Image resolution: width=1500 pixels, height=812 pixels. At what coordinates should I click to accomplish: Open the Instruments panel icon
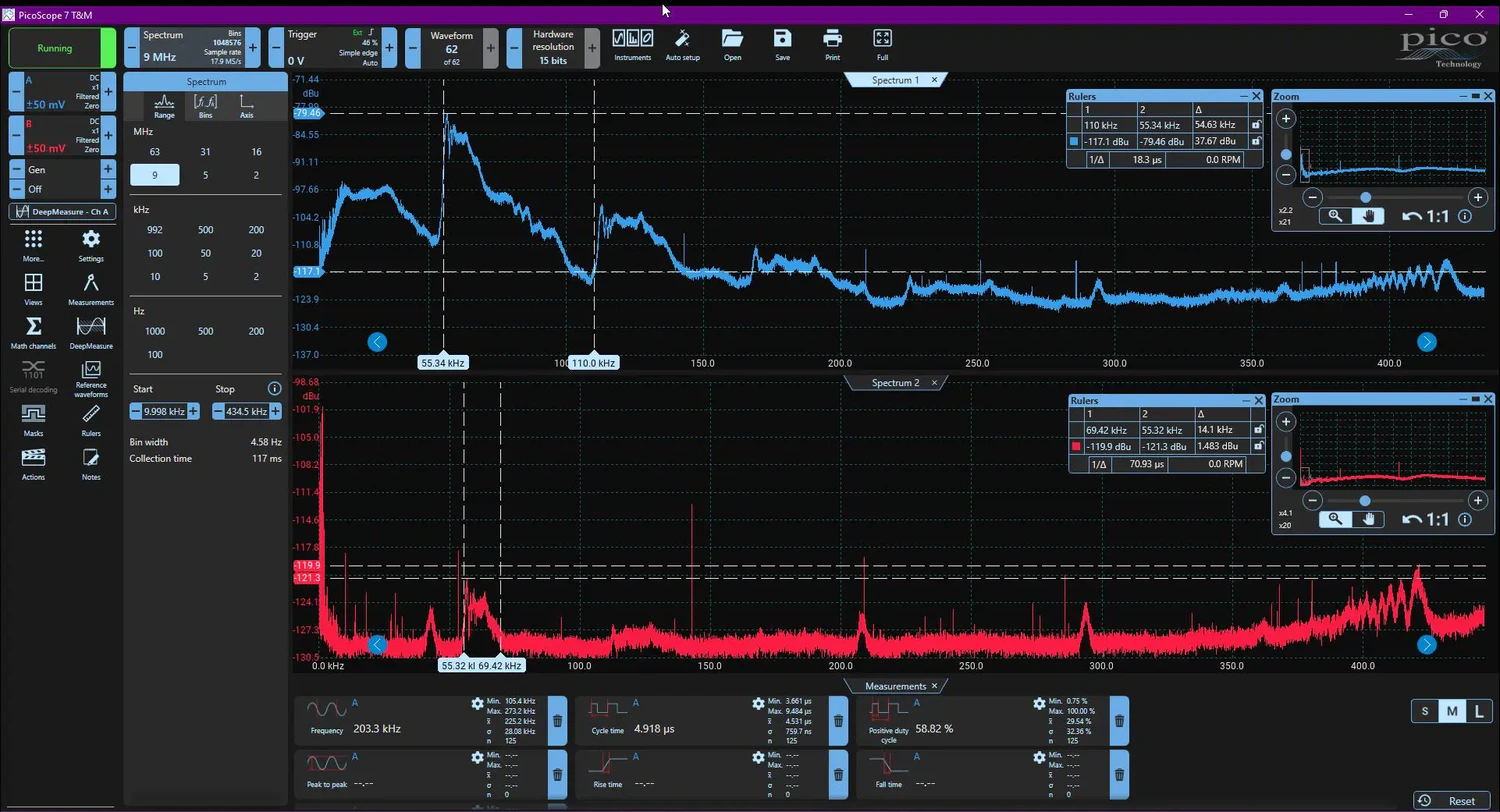632,44
